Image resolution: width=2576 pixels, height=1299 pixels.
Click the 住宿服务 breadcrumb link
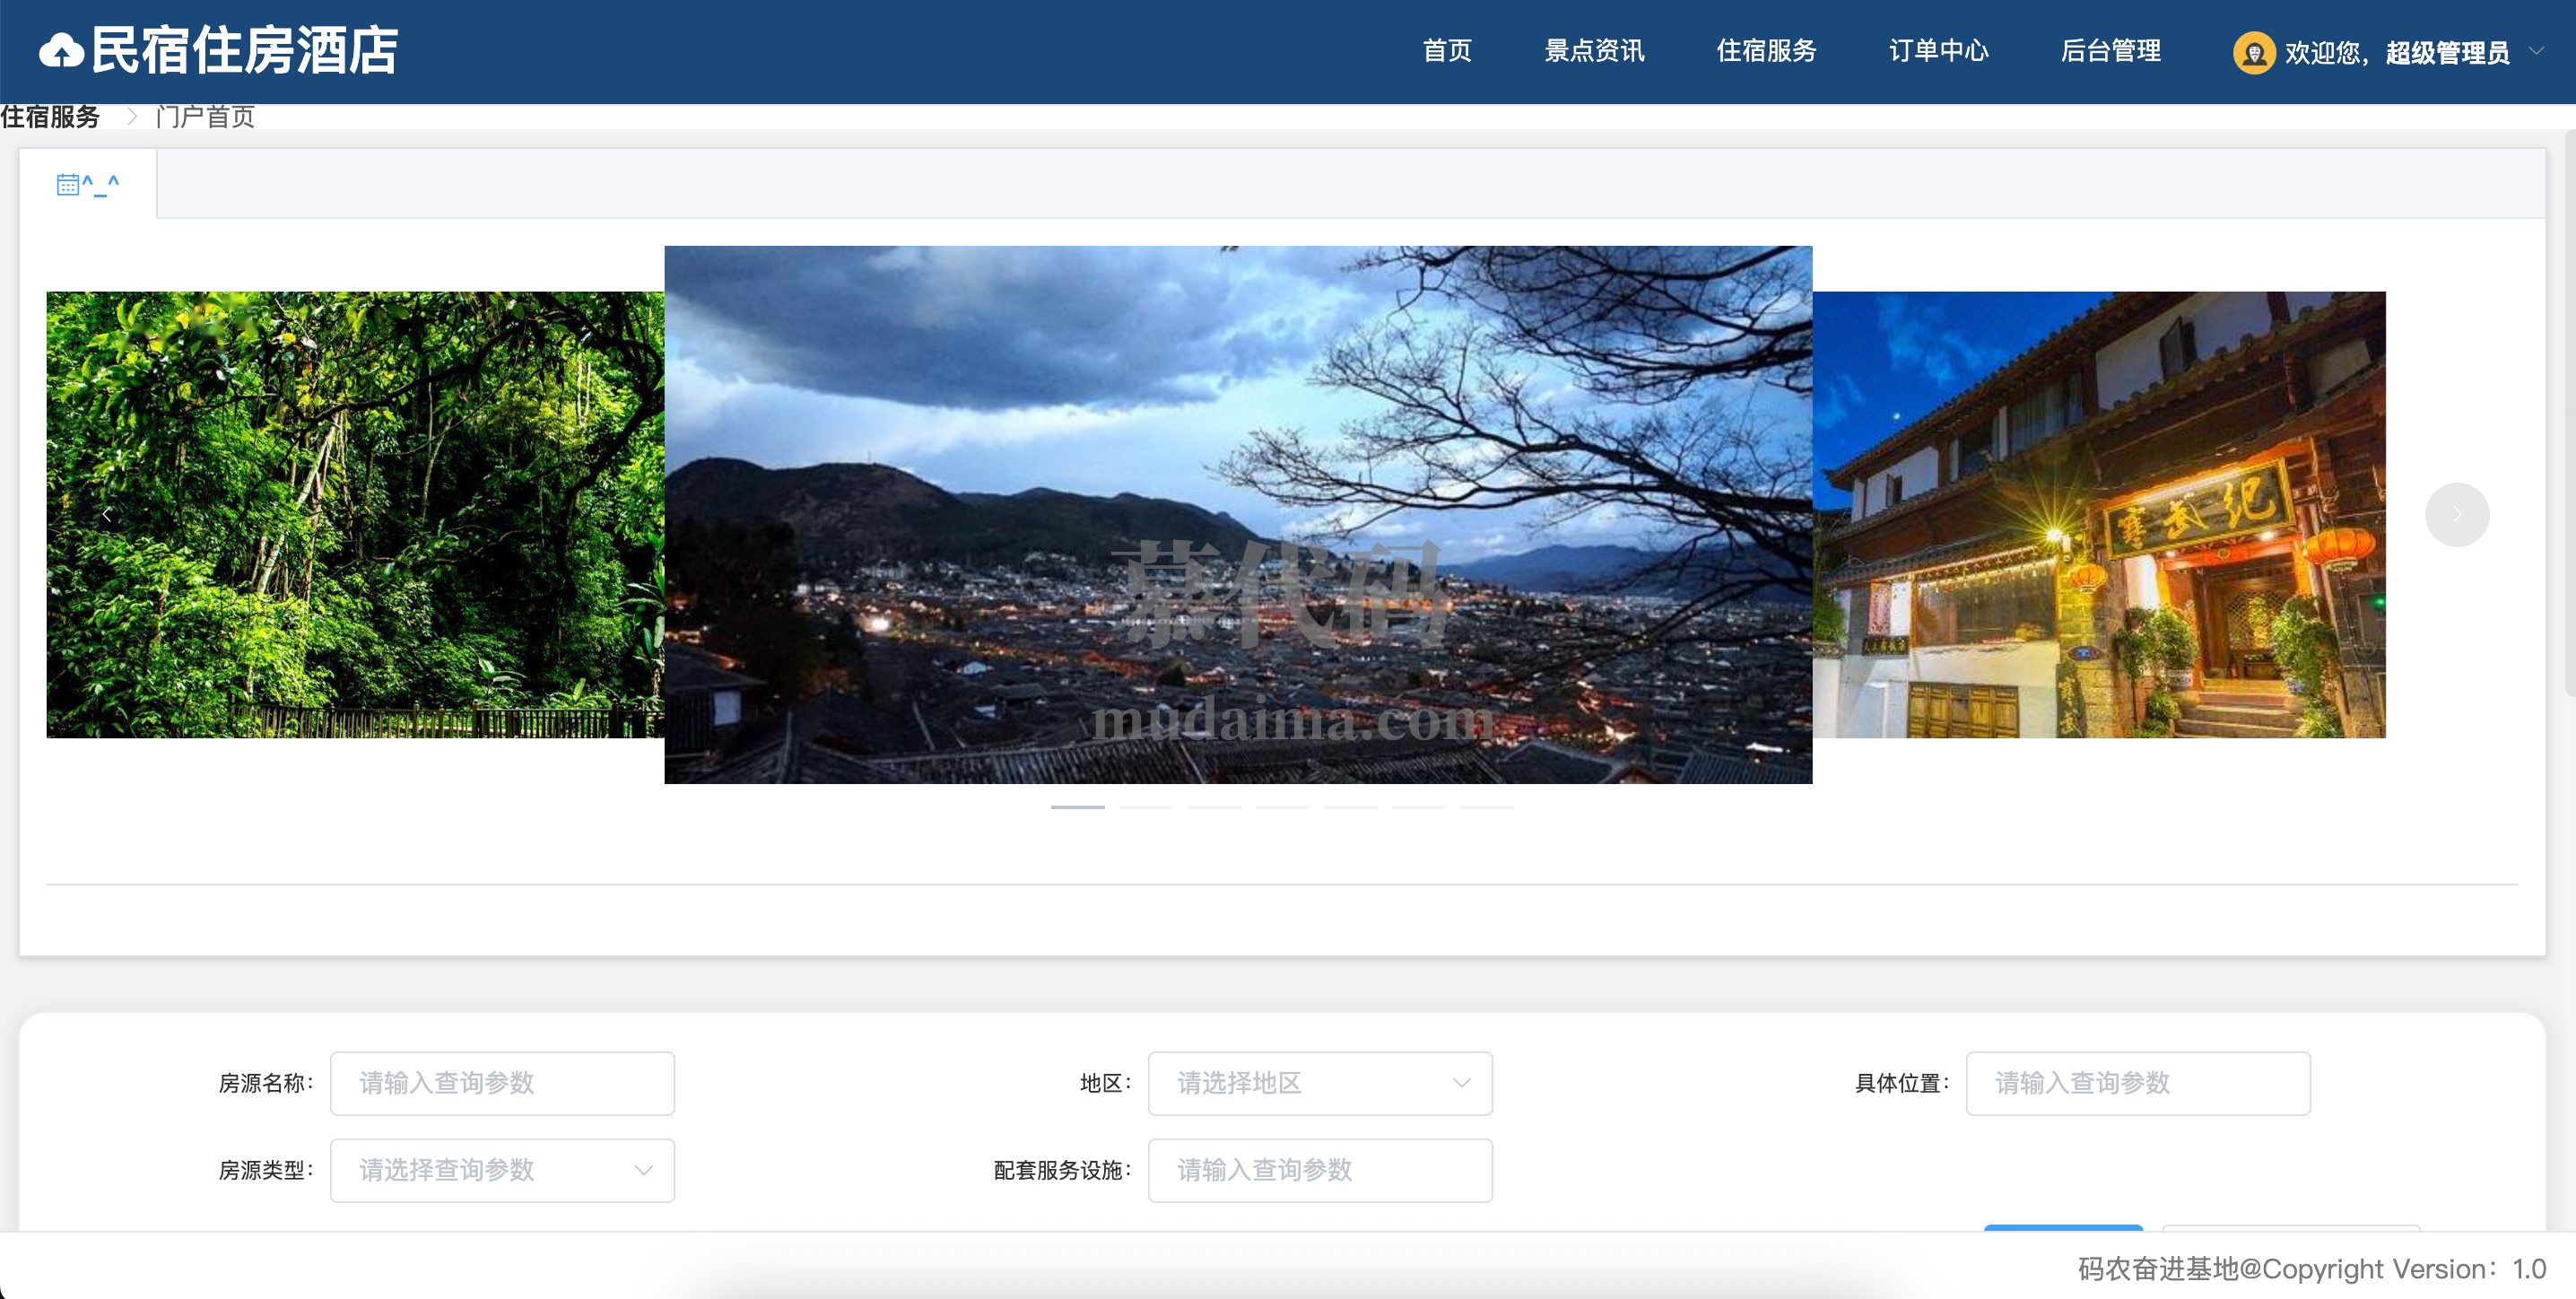pos(50,117)
